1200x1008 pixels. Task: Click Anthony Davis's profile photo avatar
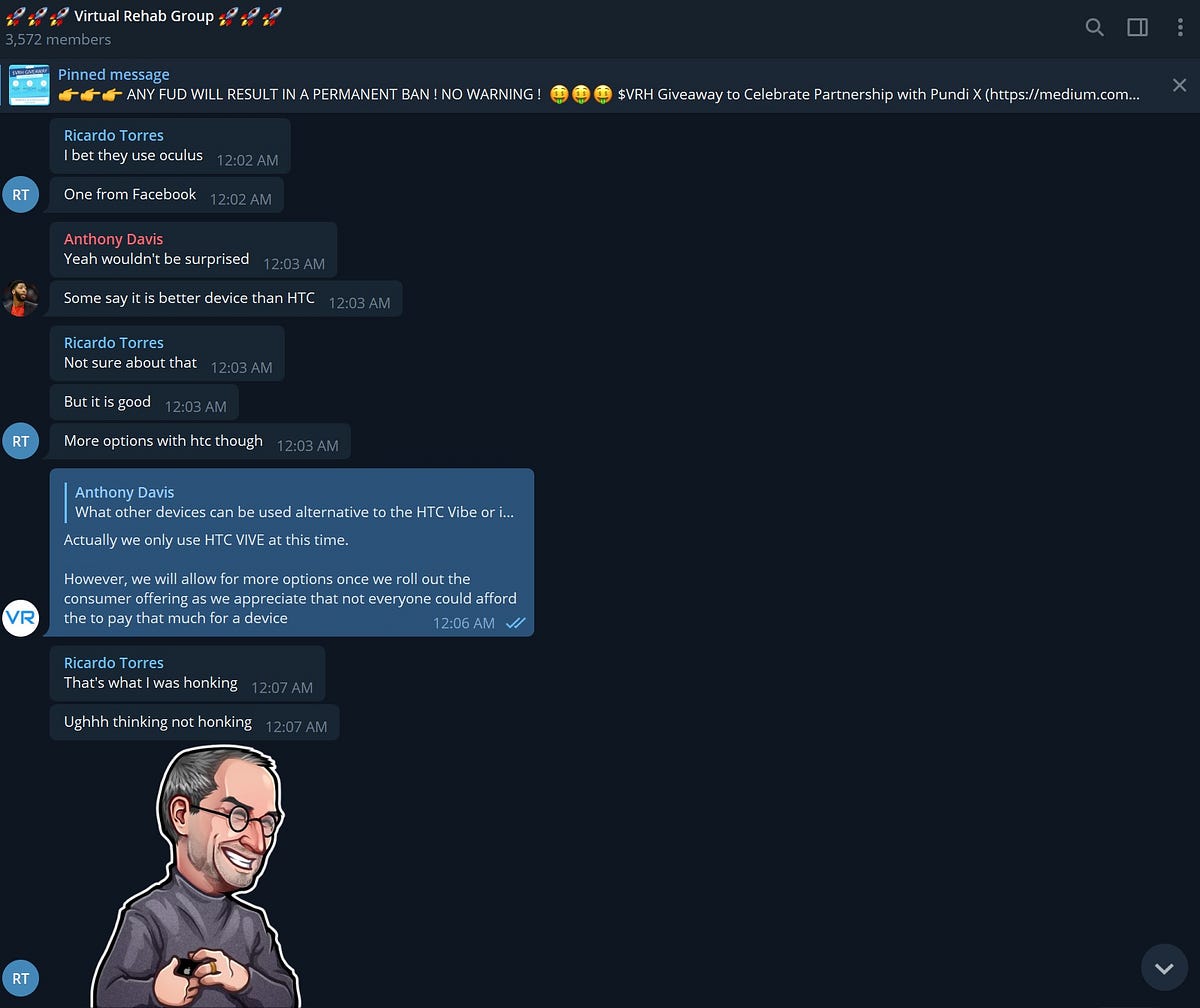[21, 298]
